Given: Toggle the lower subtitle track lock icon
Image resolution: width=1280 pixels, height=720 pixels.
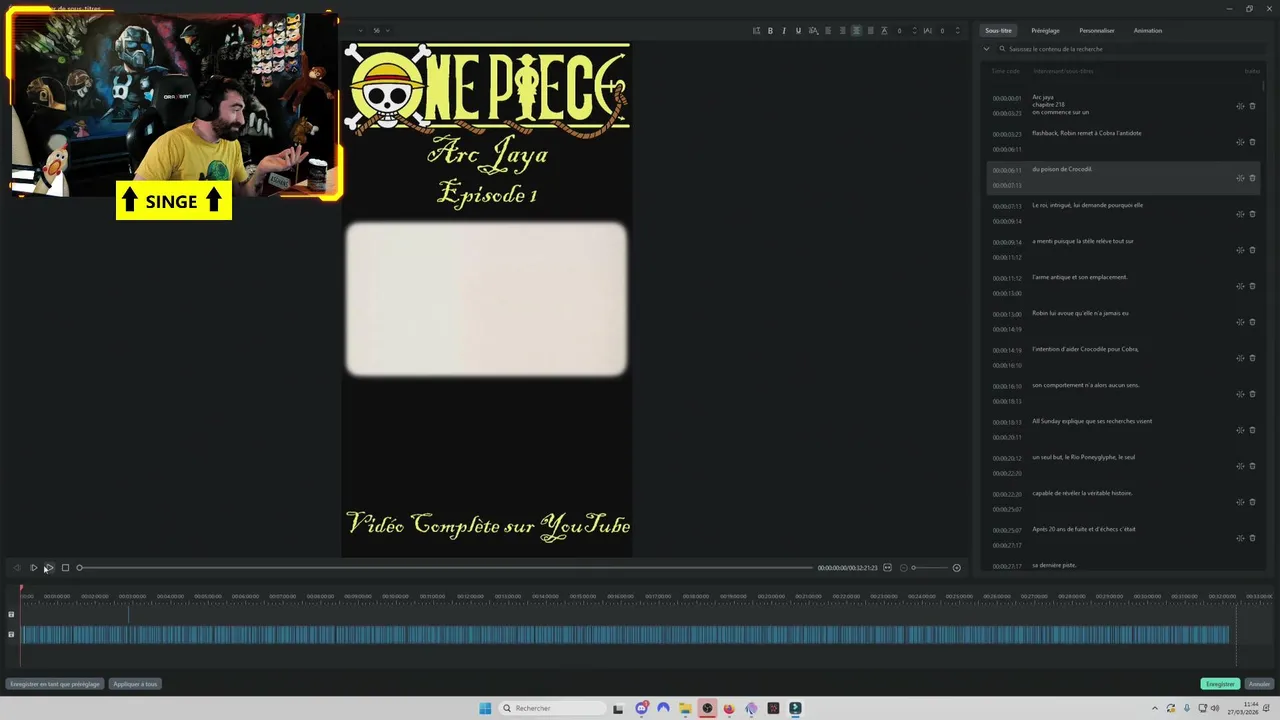Looking at the screenshot, I should tap(11, 634).
